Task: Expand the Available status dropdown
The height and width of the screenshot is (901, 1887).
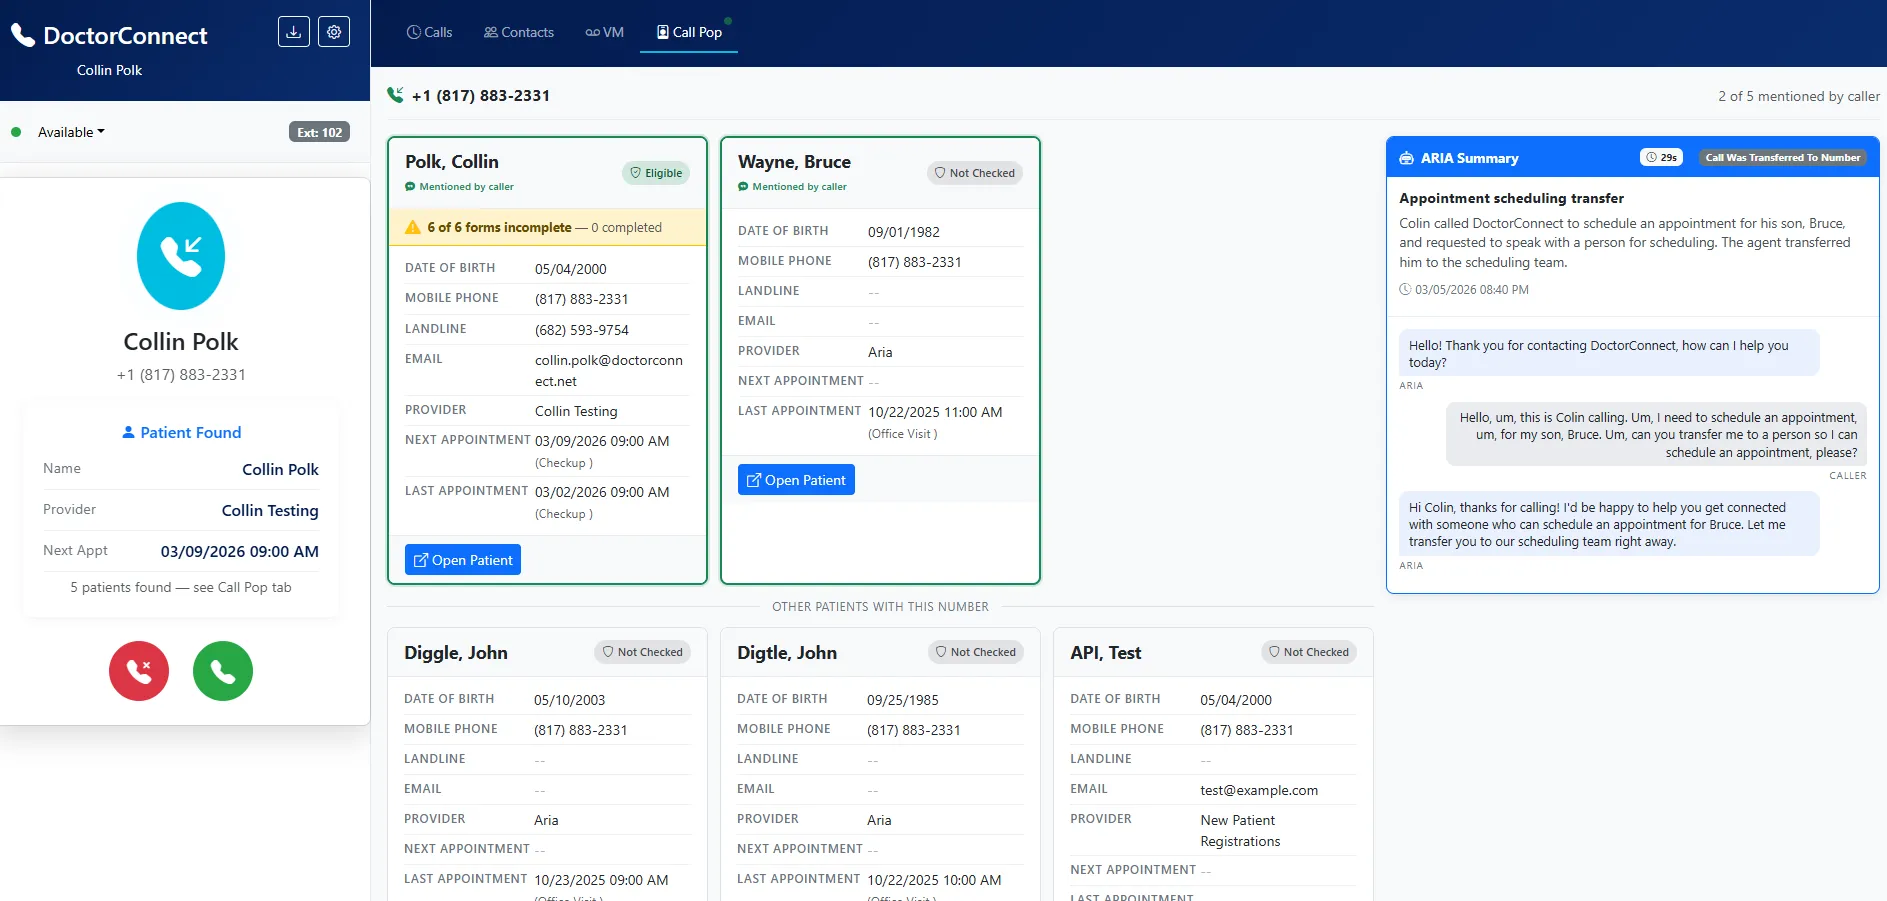Action: point(71,132)
